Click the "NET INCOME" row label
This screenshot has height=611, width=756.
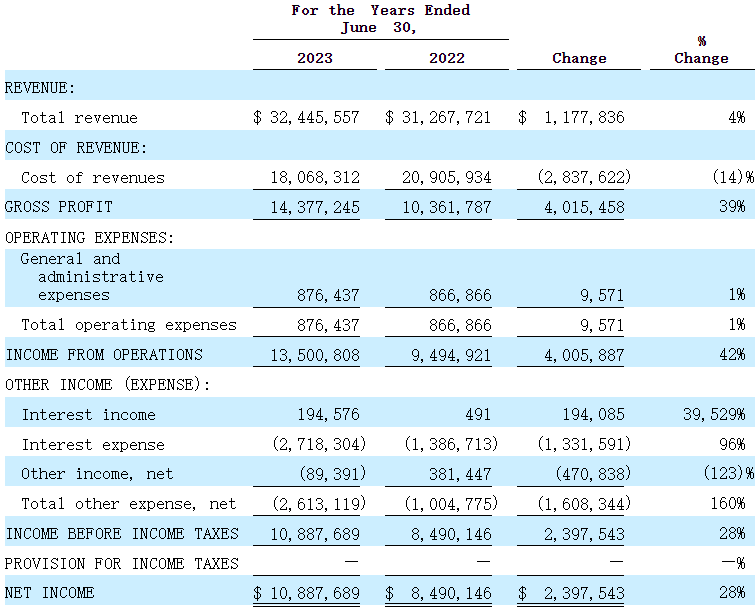click(50, 593)
